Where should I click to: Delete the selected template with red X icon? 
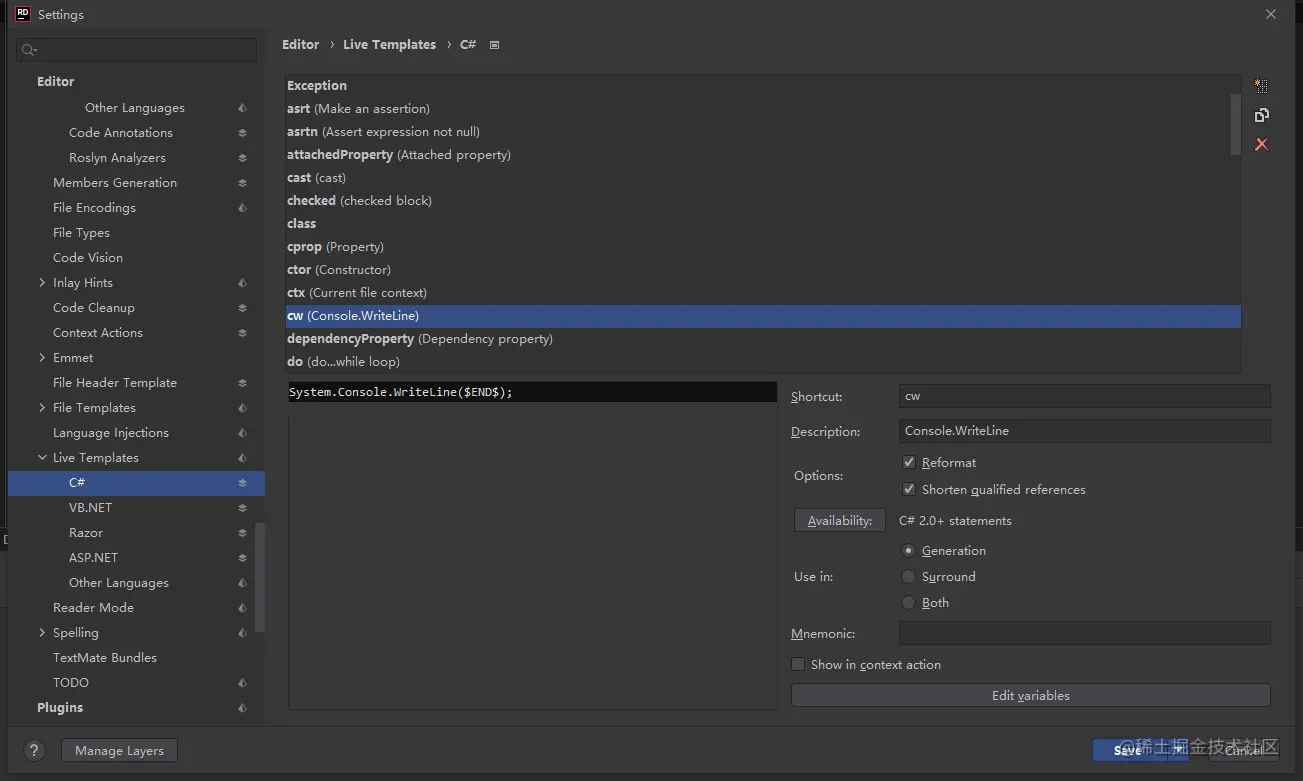(x=1261, y=145)
